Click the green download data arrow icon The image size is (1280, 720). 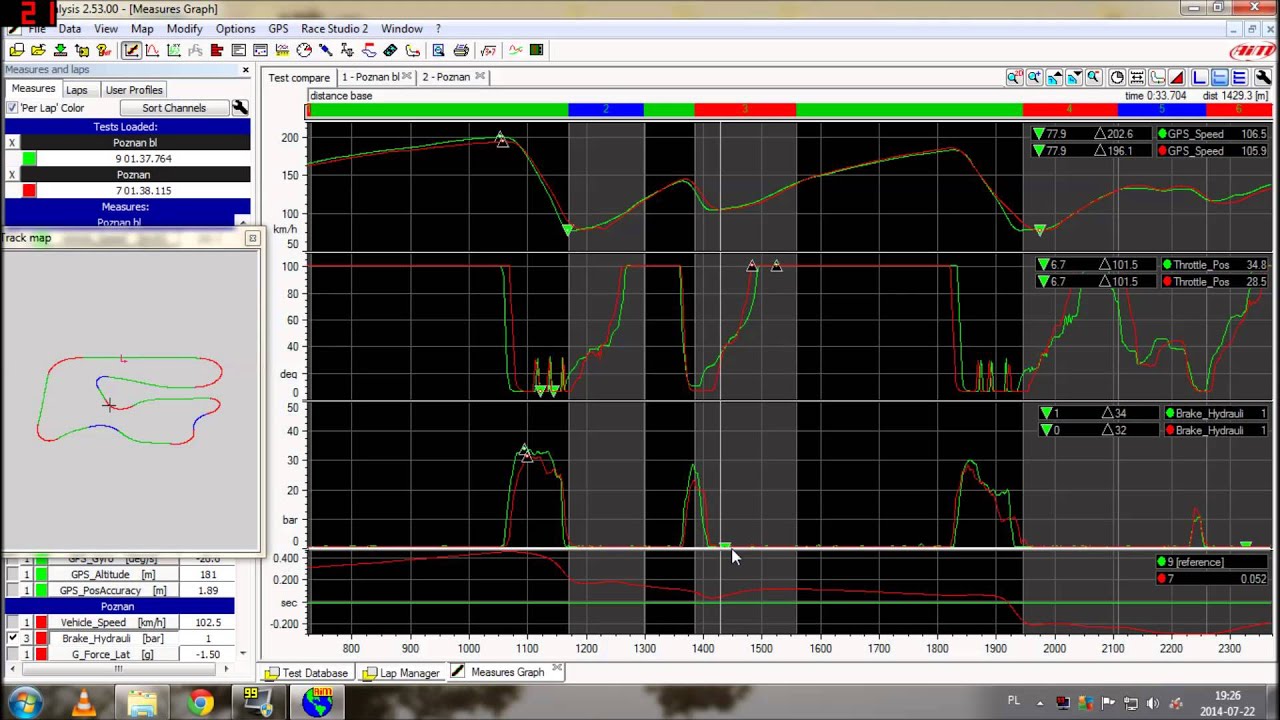coord(60,50)
